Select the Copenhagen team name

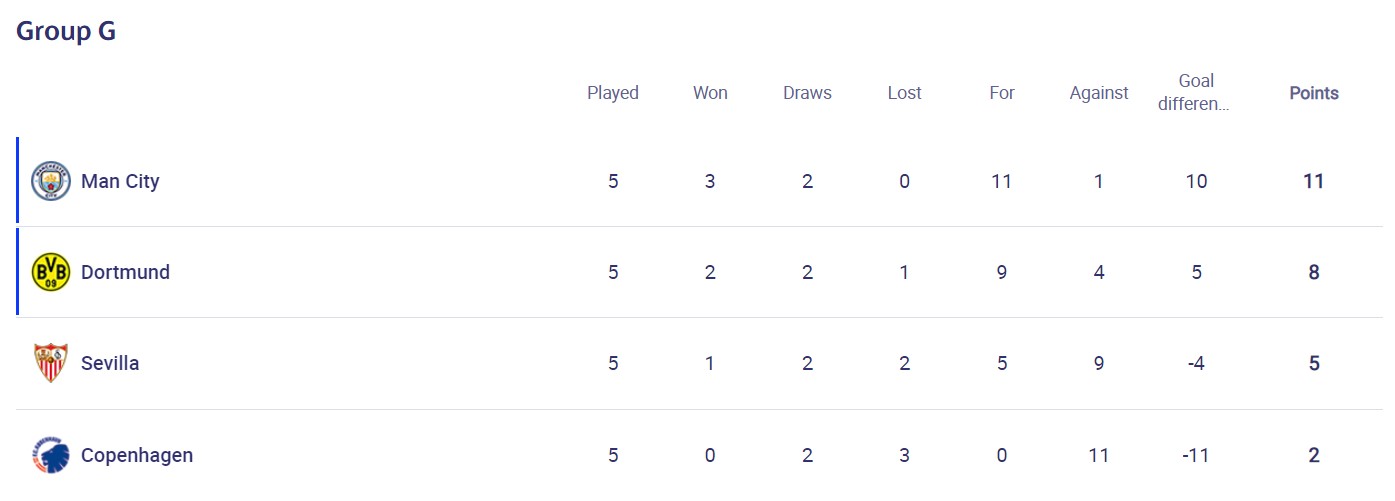point(137,455)
